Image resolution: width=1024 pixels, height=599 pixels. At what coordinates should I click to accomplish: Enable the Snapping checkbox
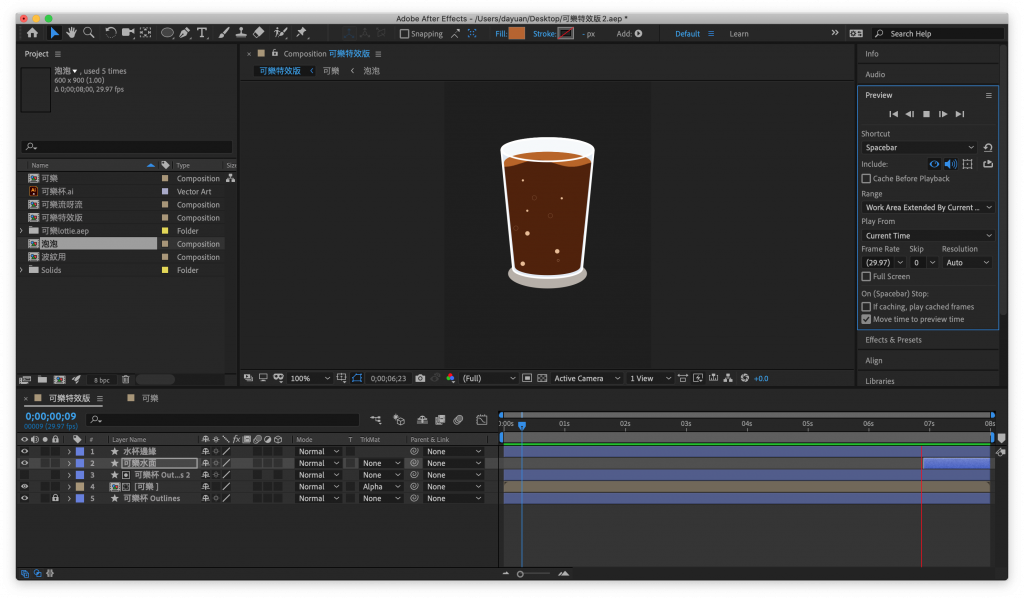404,34
